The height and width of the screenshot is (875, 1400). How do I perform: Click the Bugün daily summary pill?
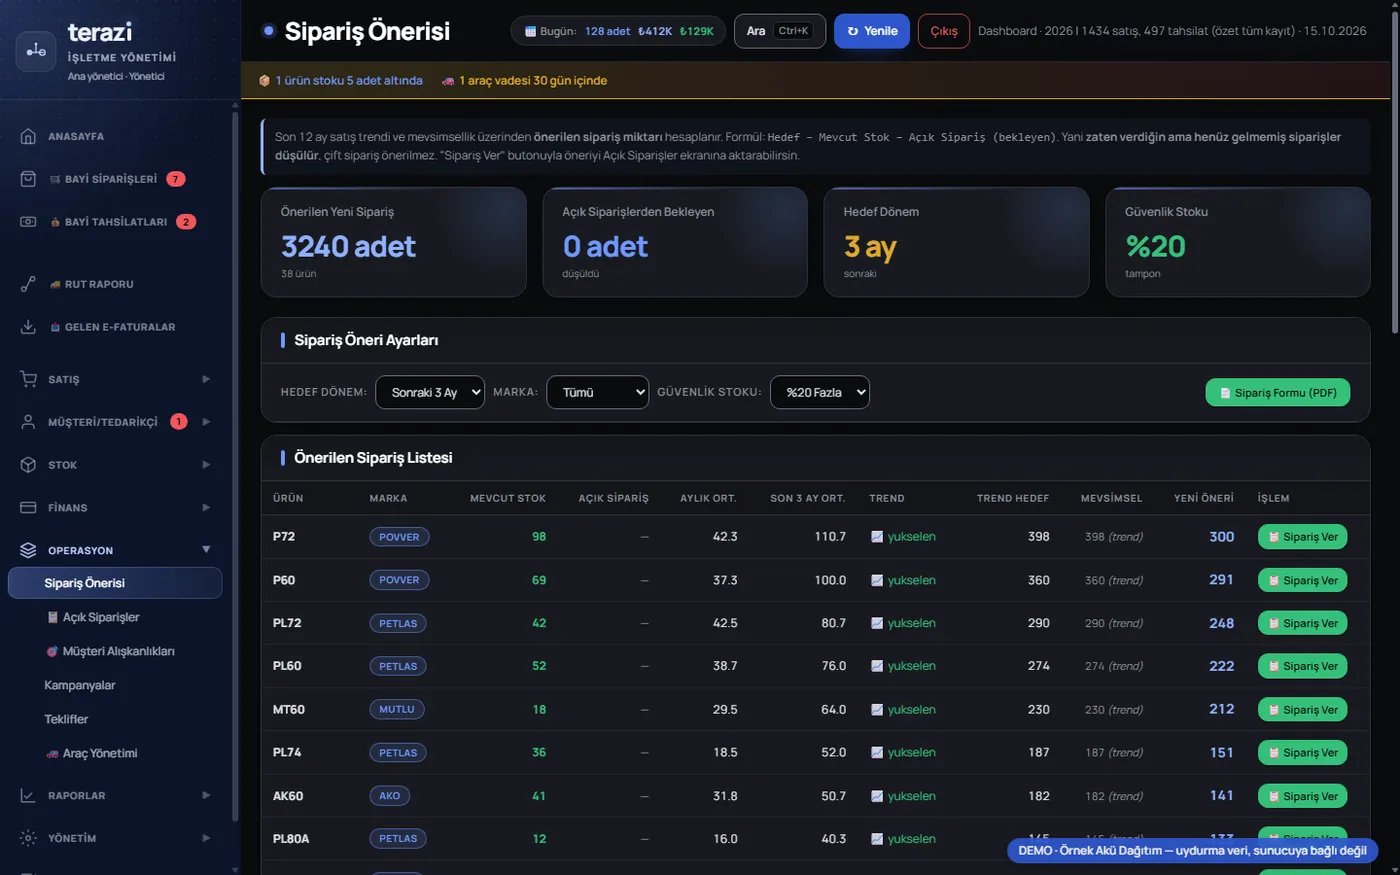(618, 31)
